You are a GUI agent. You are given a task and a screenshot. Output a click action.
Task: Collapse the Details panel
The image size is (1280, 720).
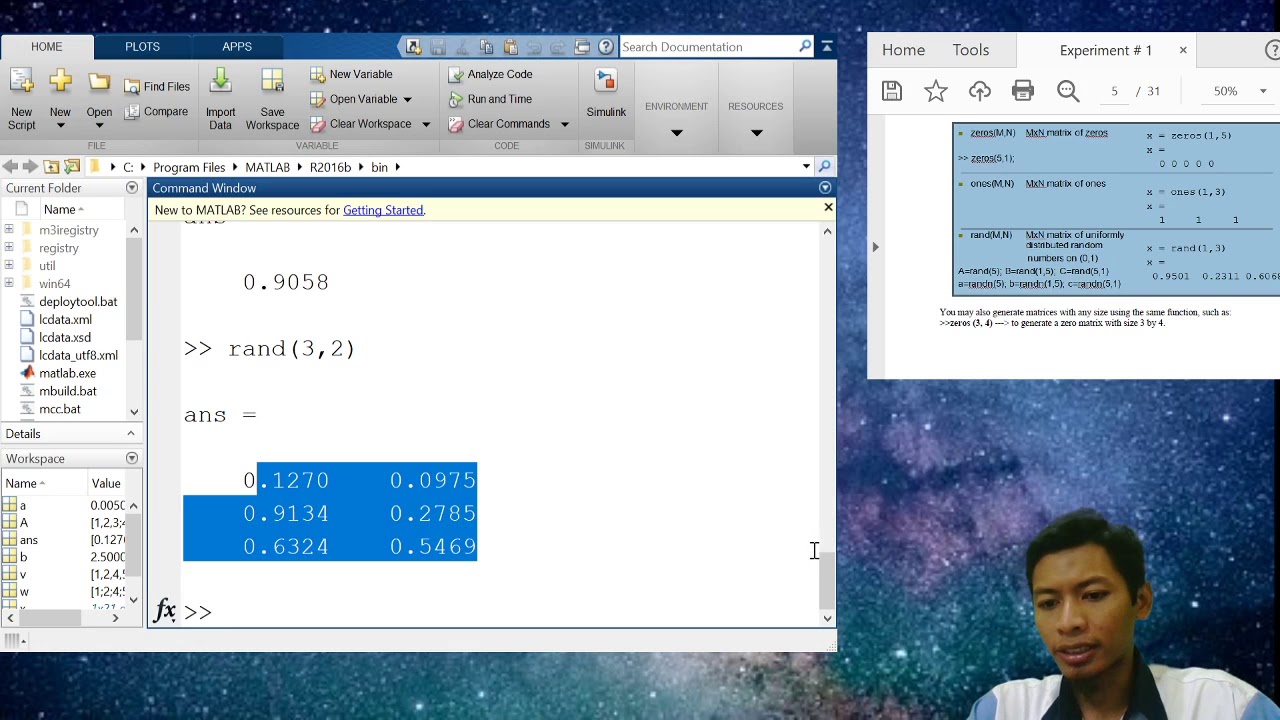click(130, 434)
